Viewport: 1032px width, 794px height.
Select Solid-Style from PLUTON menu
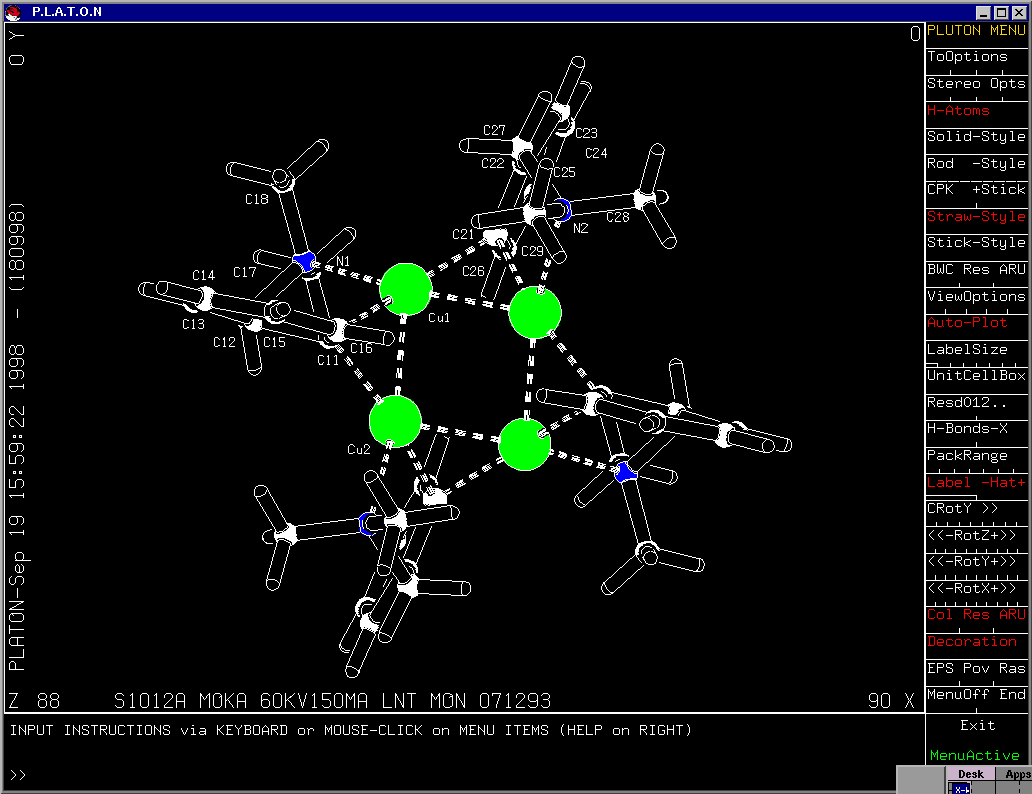coord(975,137)
